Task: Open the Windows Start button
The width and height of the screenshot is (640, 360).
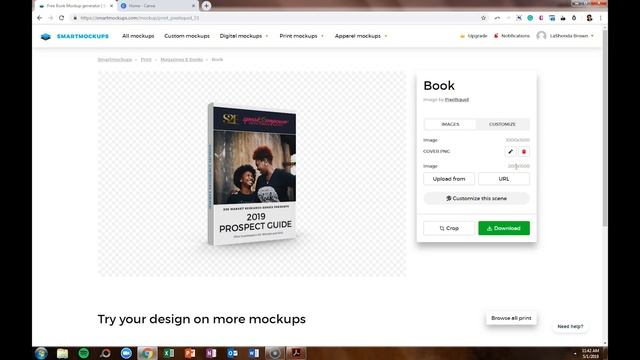Action: click(x=41, y=353)
